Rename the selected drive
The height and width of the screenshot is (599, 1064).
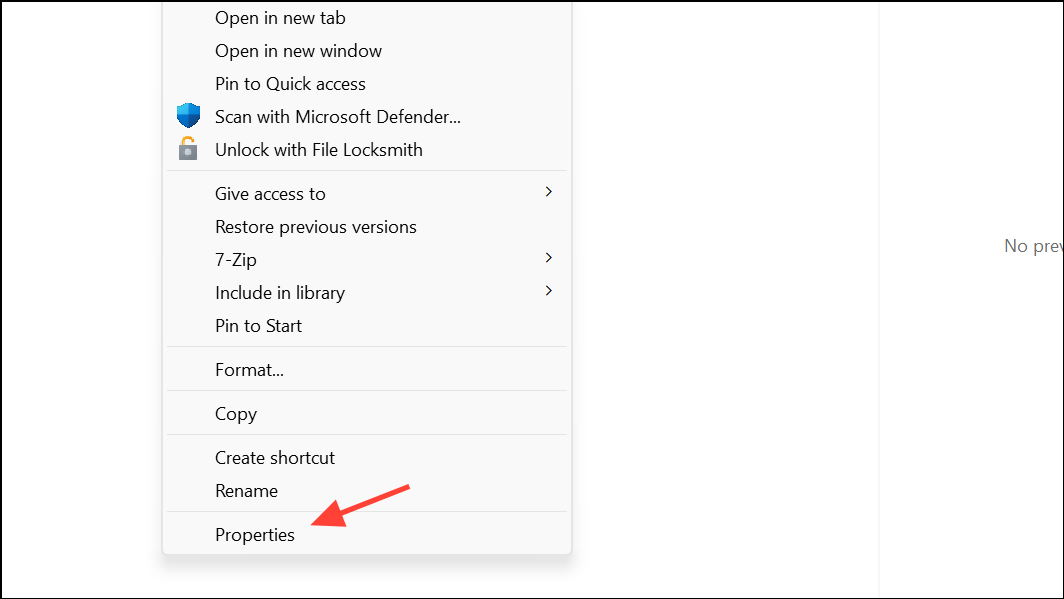246,490
